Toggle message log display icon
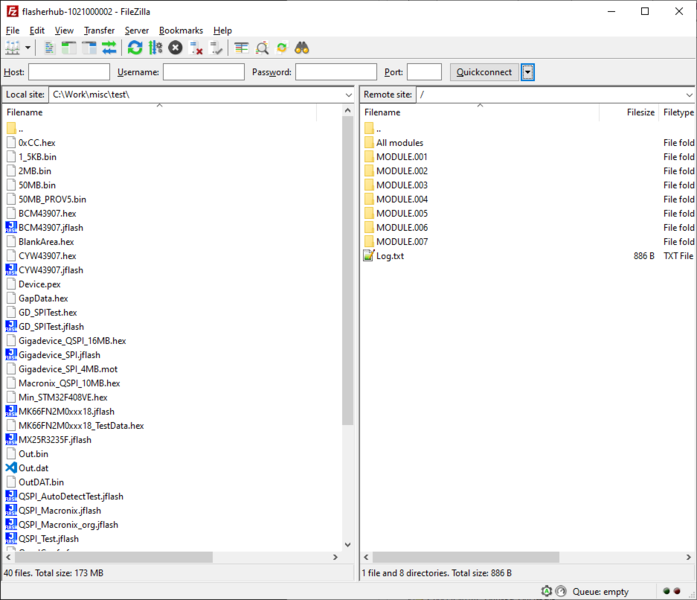Viewport: 697px width, 600px height. coord(51,48)
